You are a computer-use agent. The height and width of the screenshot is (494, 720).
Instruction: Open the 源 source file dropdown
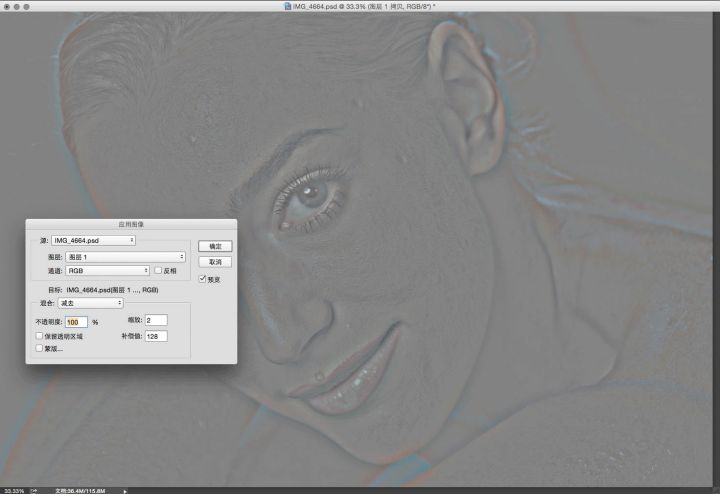(93, 240)
